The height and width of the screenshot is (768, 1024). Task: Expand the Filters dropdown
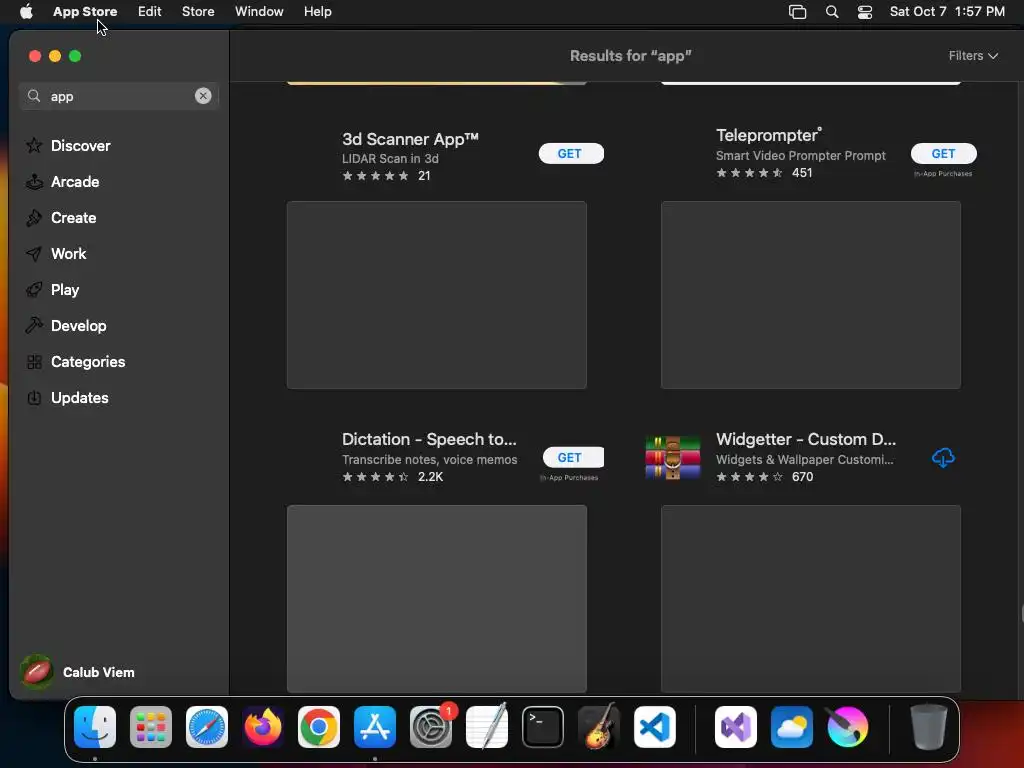pyautogui.click(x=973, y=56)
